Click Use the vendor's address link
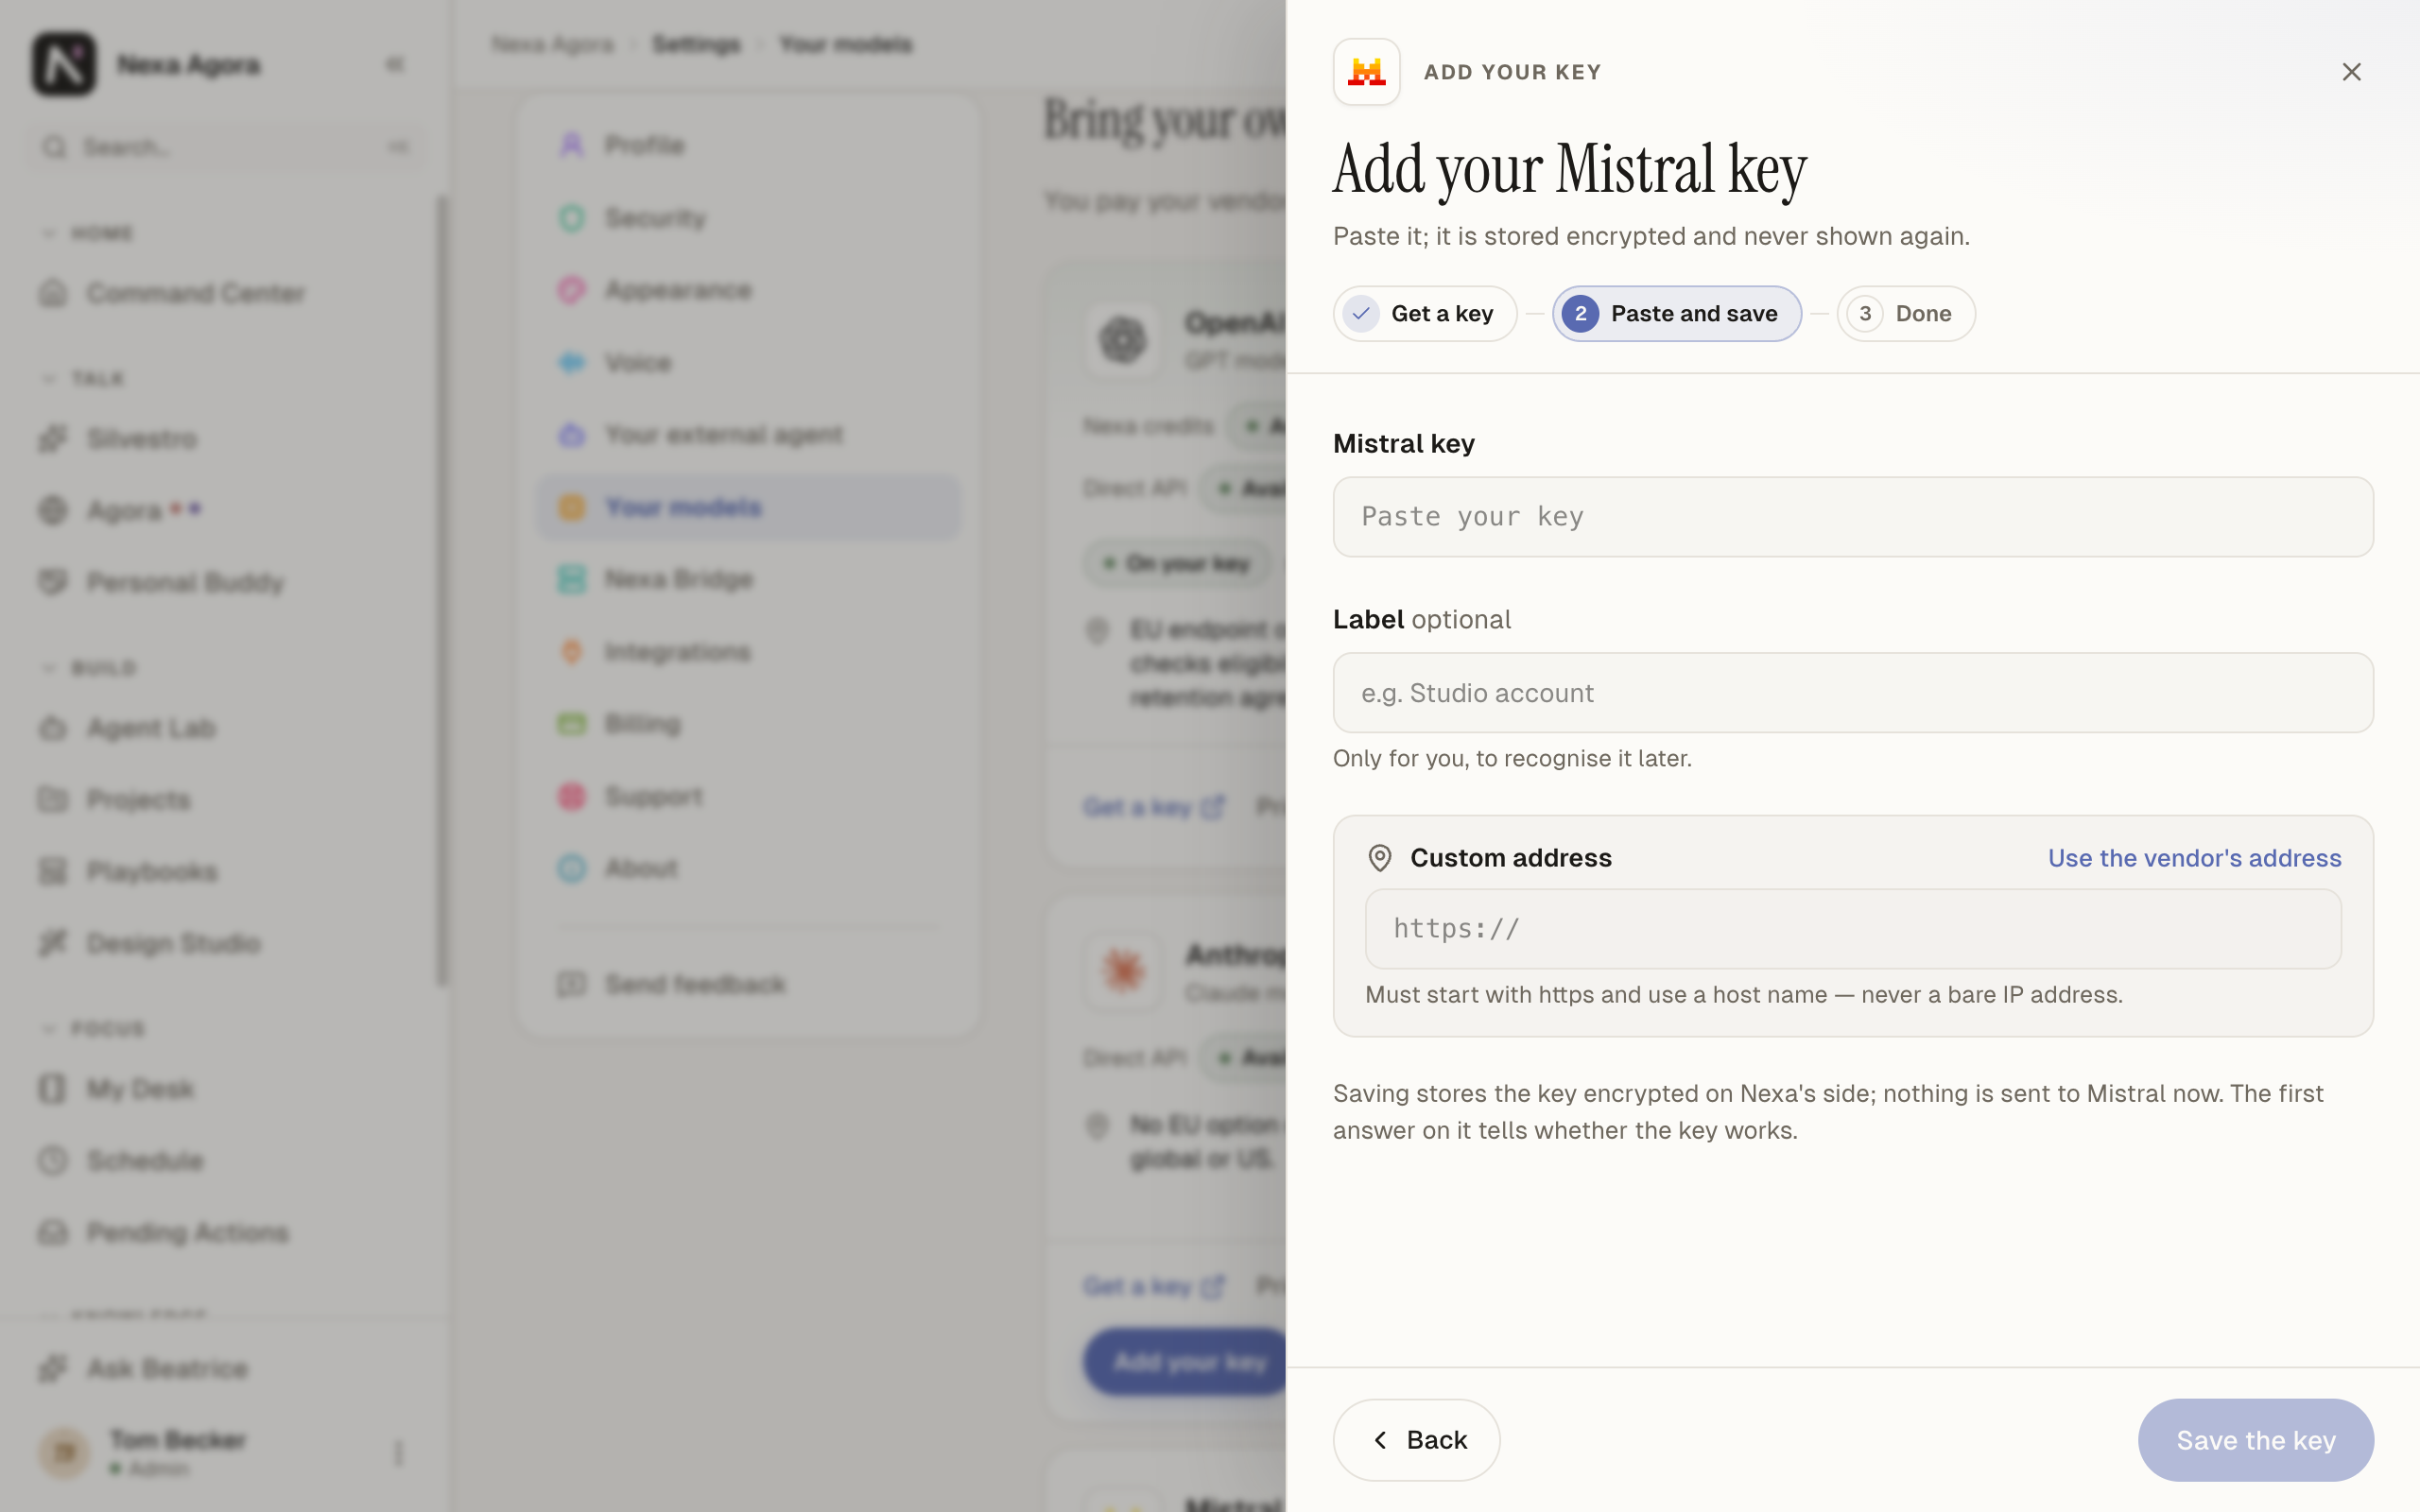Screen dimensions: 2420x1512 pos(2194,858)
